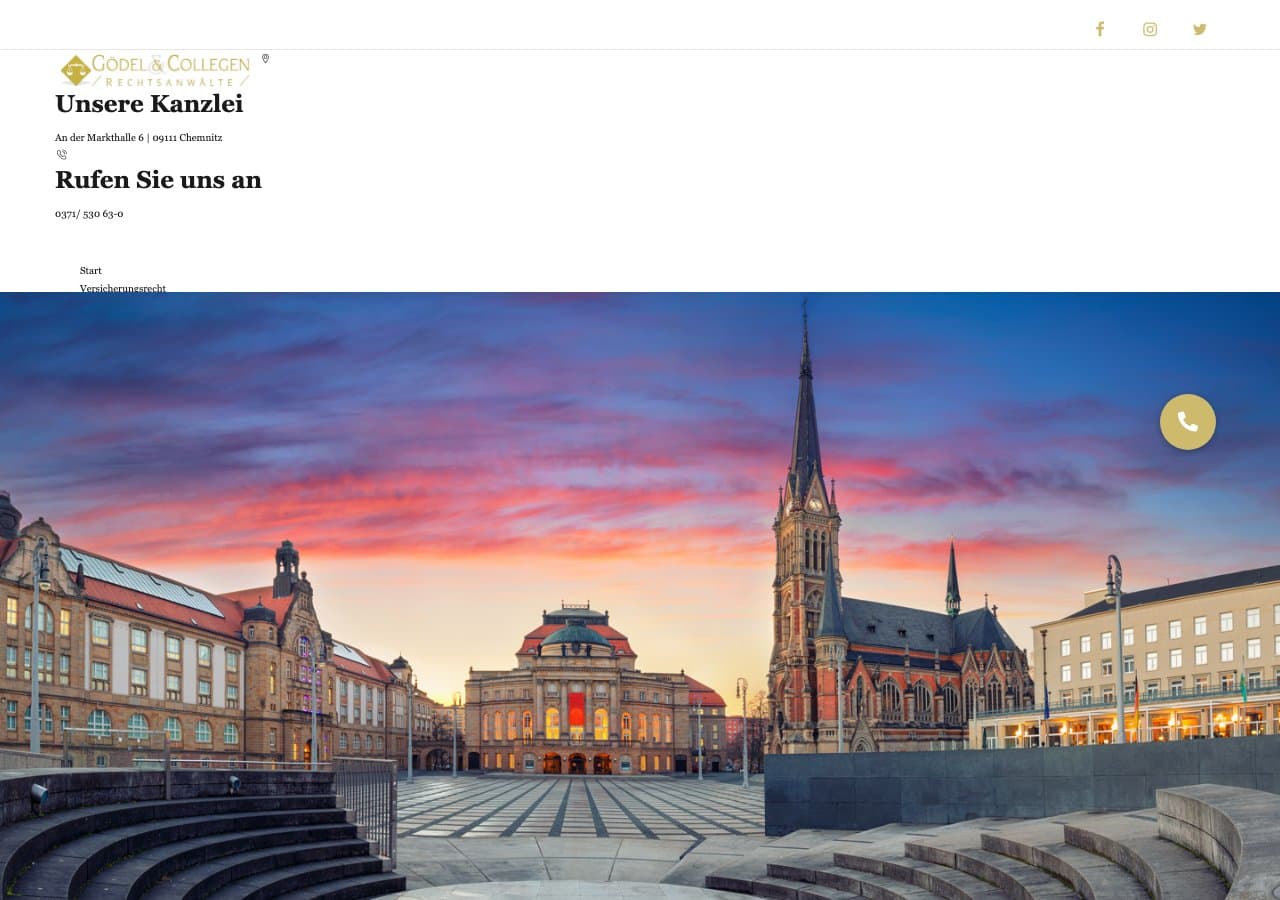Click the gold scales emblem in the logo

click(75, 71)
